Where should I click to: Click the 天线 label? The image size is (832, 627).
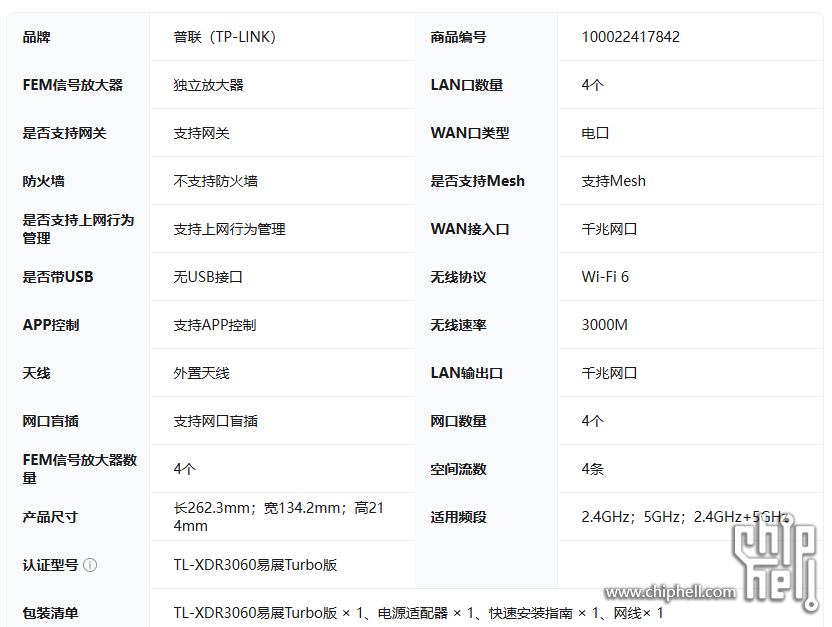click(x=36, y=373)
